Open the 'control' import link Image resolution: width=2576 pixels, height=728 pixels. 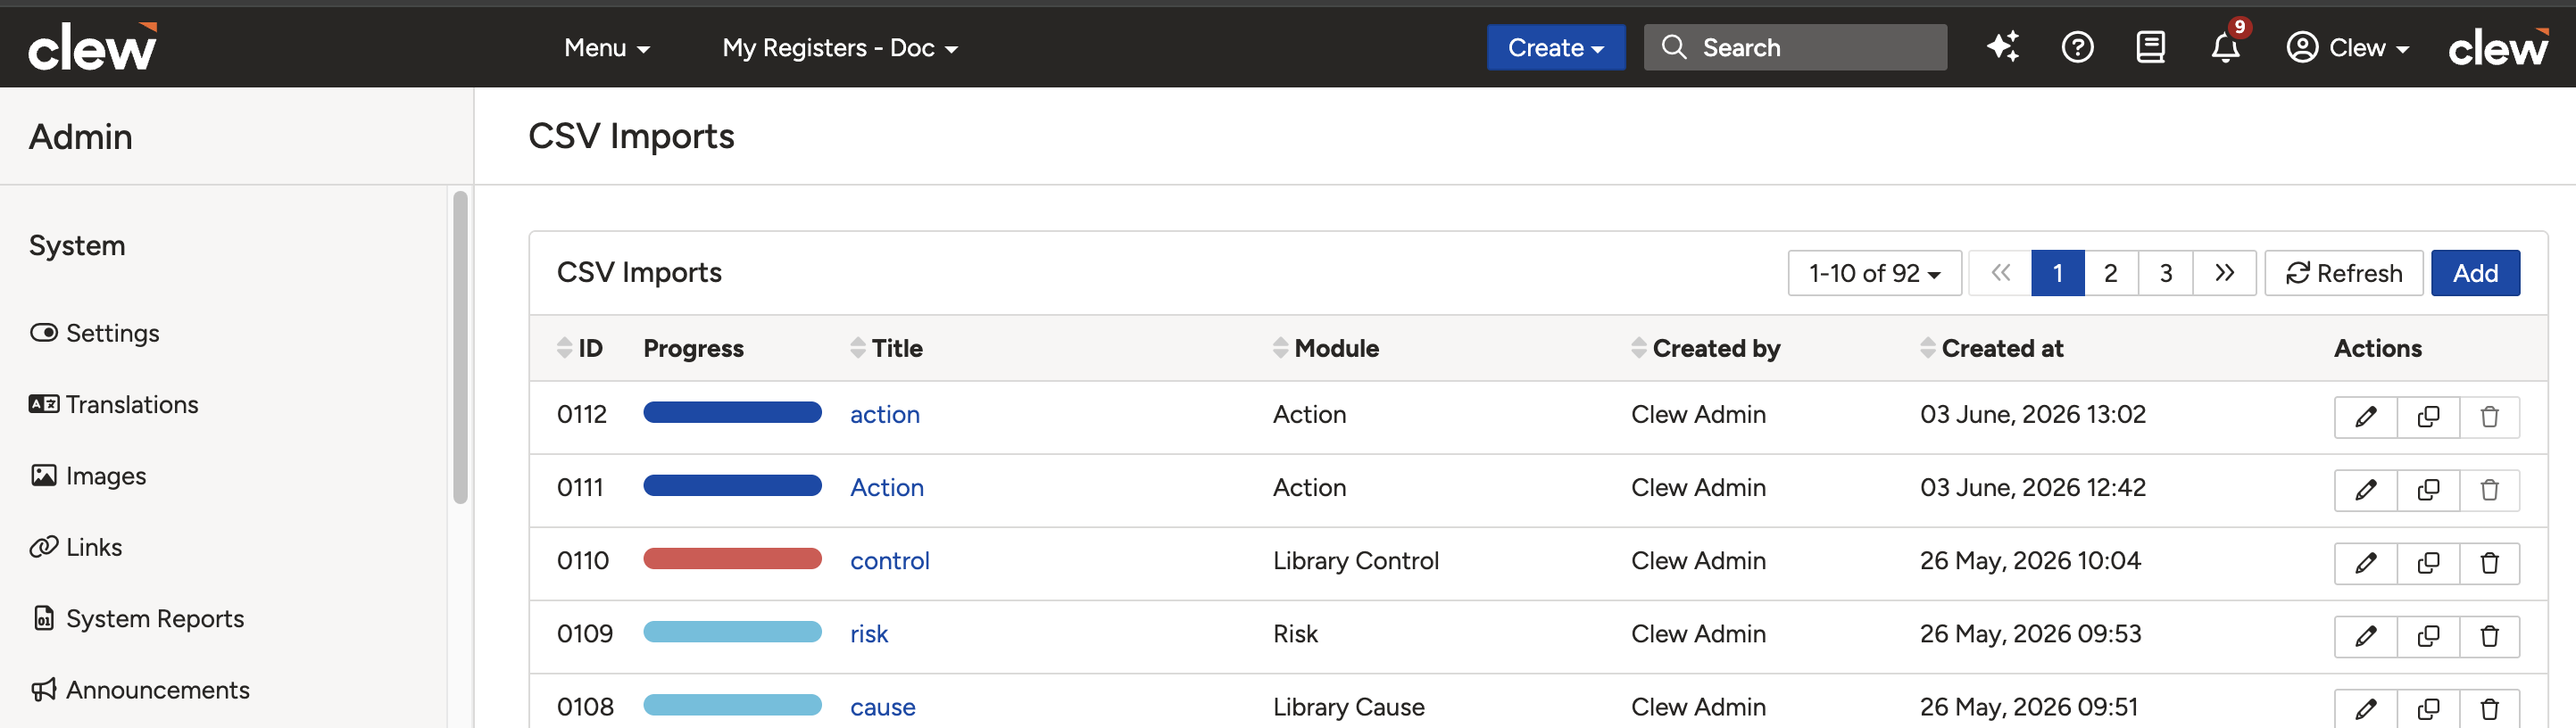(x=890, y=560)
